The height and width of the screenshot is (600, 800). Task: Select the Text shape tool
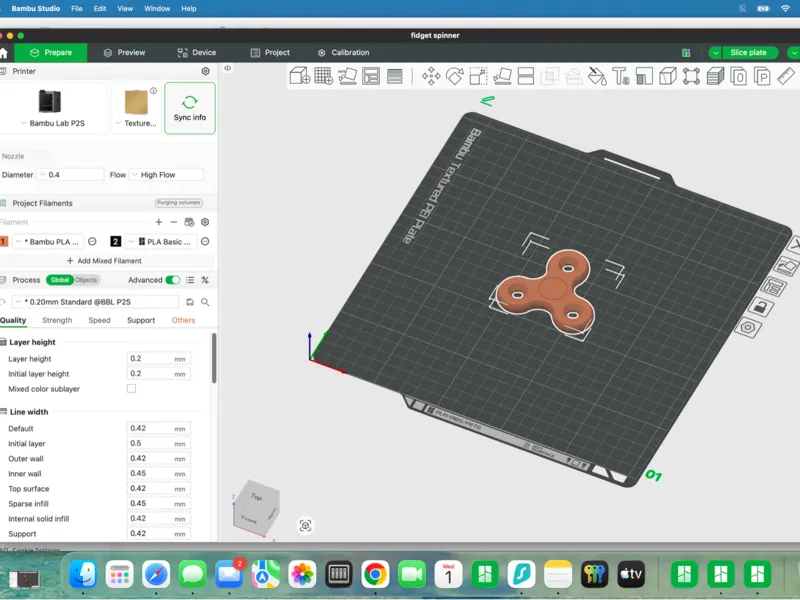pos(620,76)
